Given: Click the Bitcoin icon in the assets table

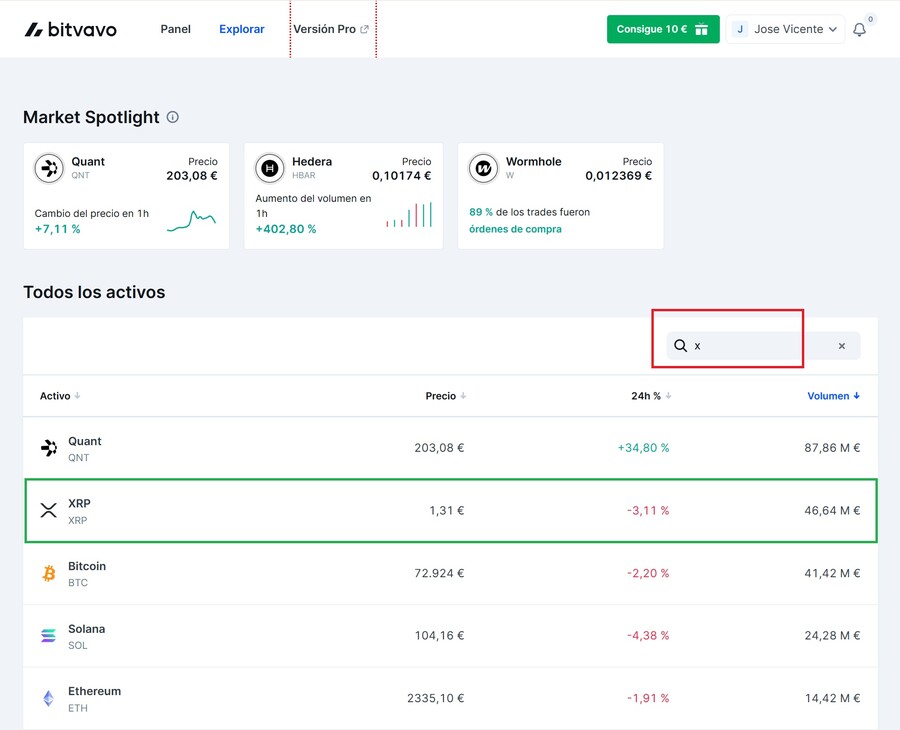Looking at the screenshot, I should click(49, 573).
